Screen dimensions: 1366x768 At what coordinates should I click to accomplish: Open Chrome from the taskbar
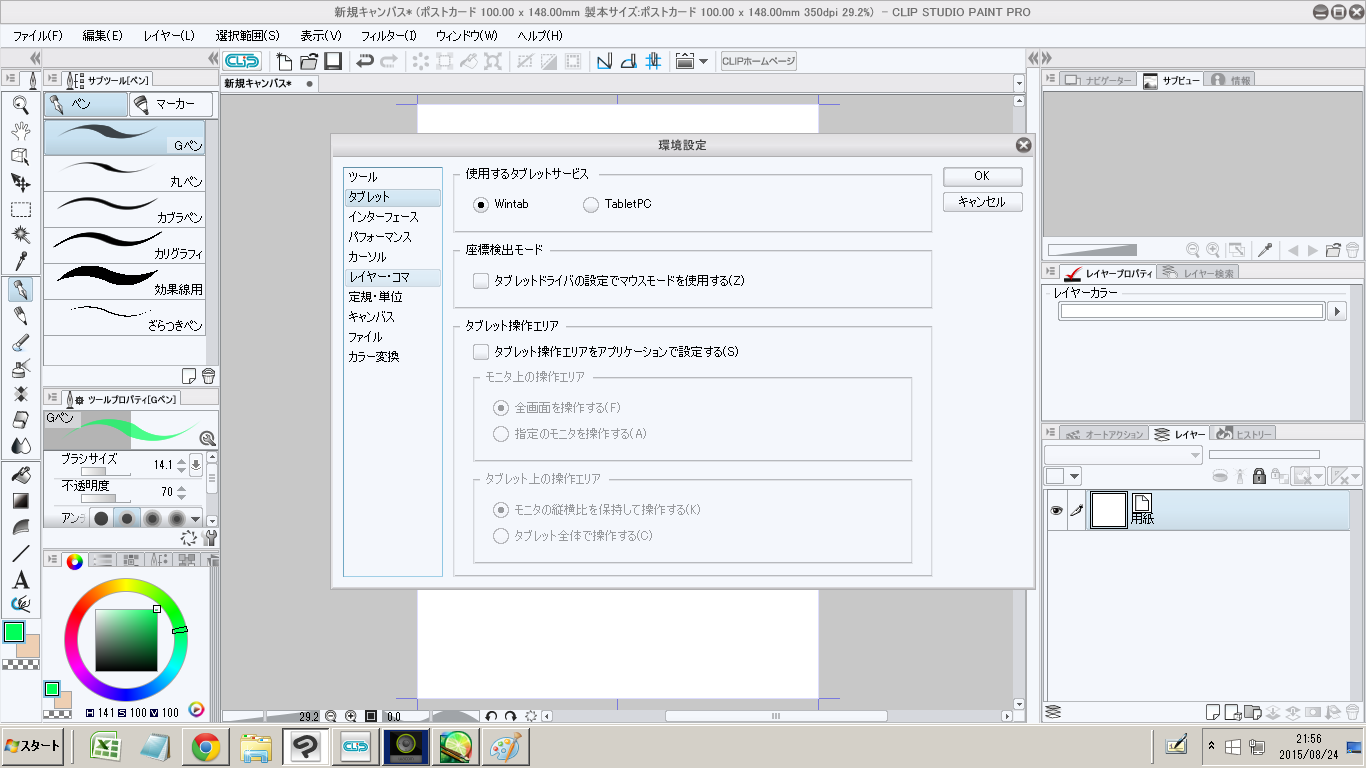coord(206,746)
